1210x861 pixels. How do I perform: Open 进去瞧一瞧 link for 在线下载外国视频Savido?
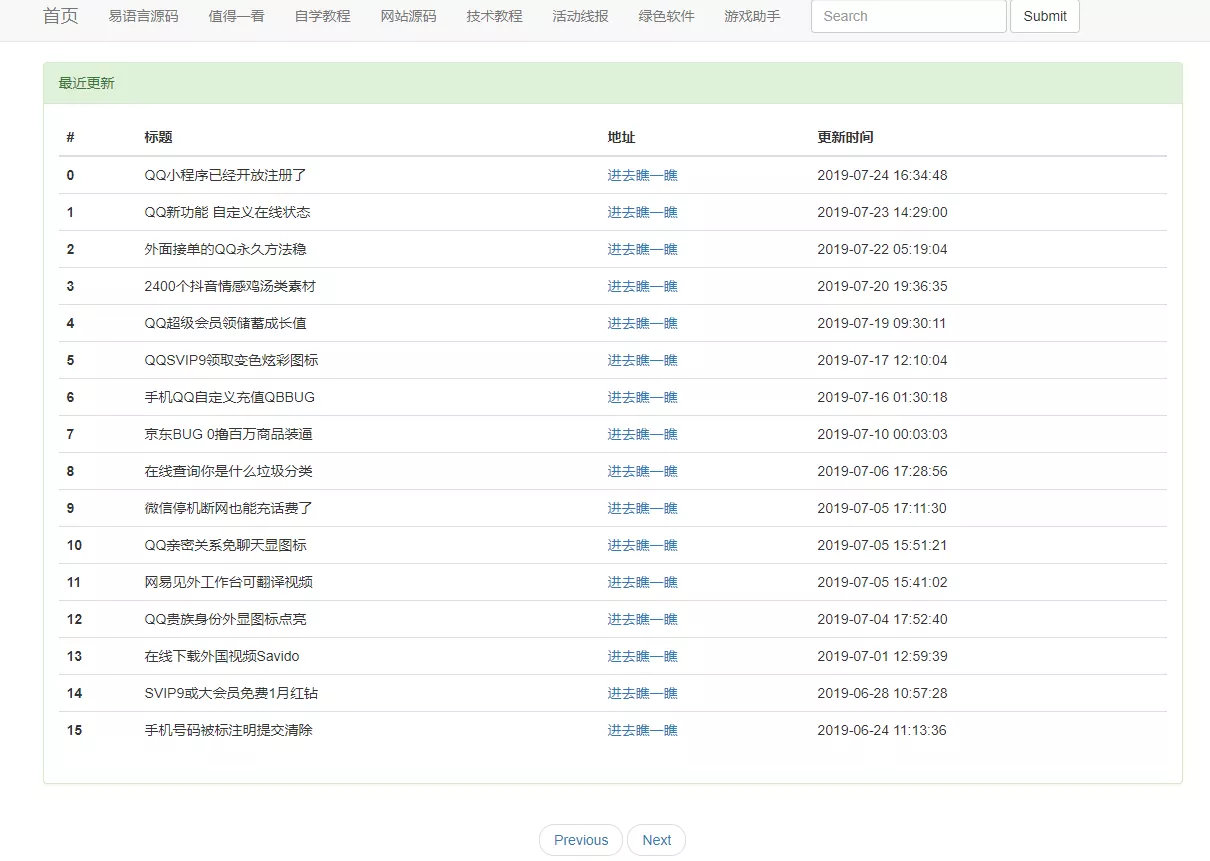[643, 656]
